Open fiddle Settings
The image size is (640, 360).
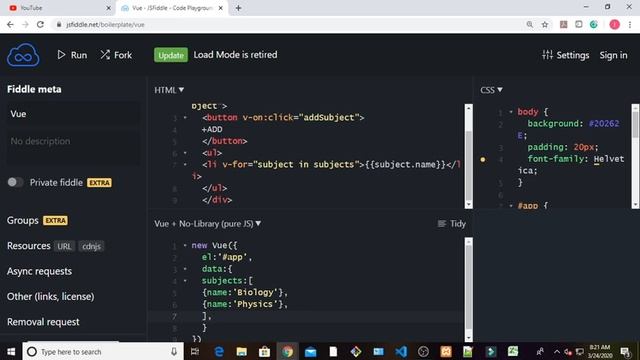(x=566, y=55)
